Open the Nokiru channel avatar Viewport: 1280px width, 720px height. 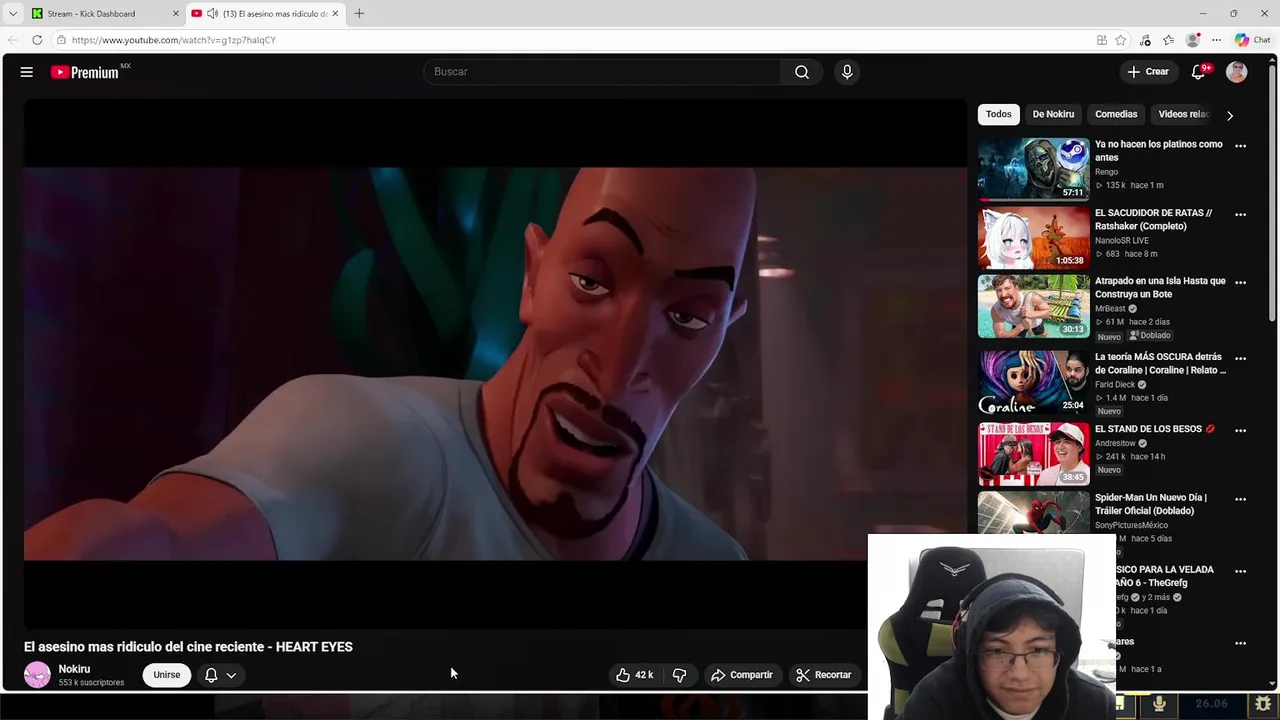click(x=37, y=675)
